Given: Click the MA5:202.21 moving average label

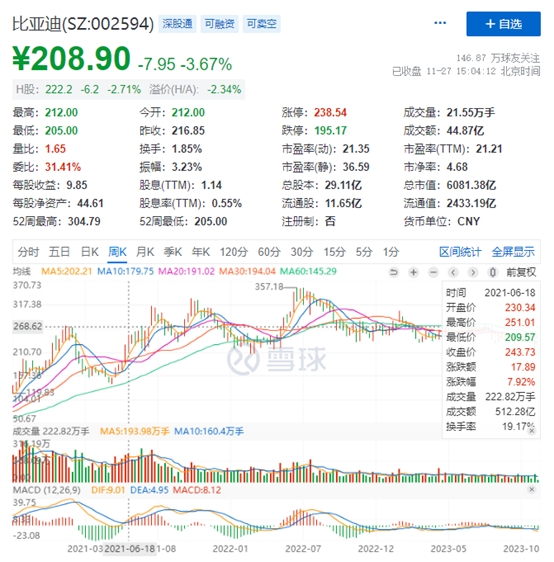Looking at the screenshot, I should coord(67,271).
